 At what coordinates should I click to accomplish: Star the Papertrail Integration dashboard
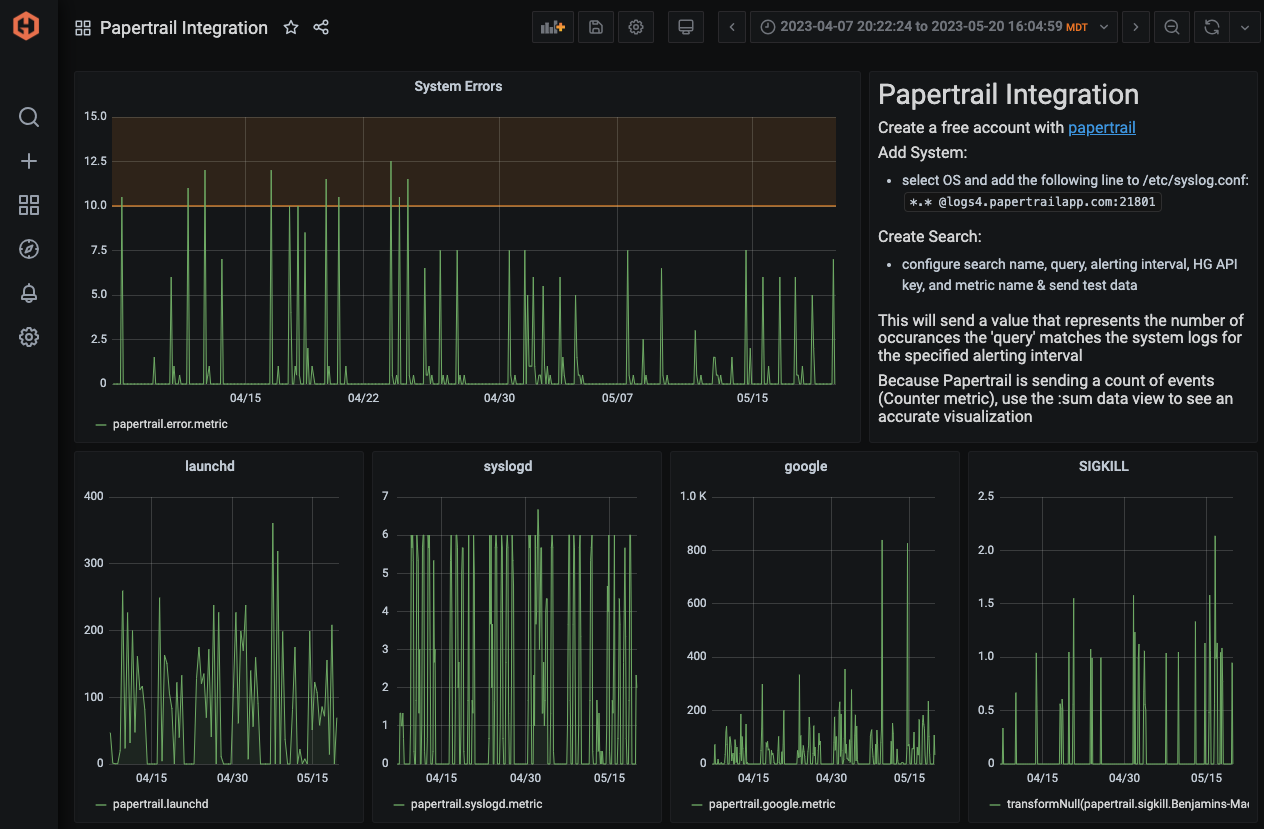pyautogui.click(x=291, y=28)
